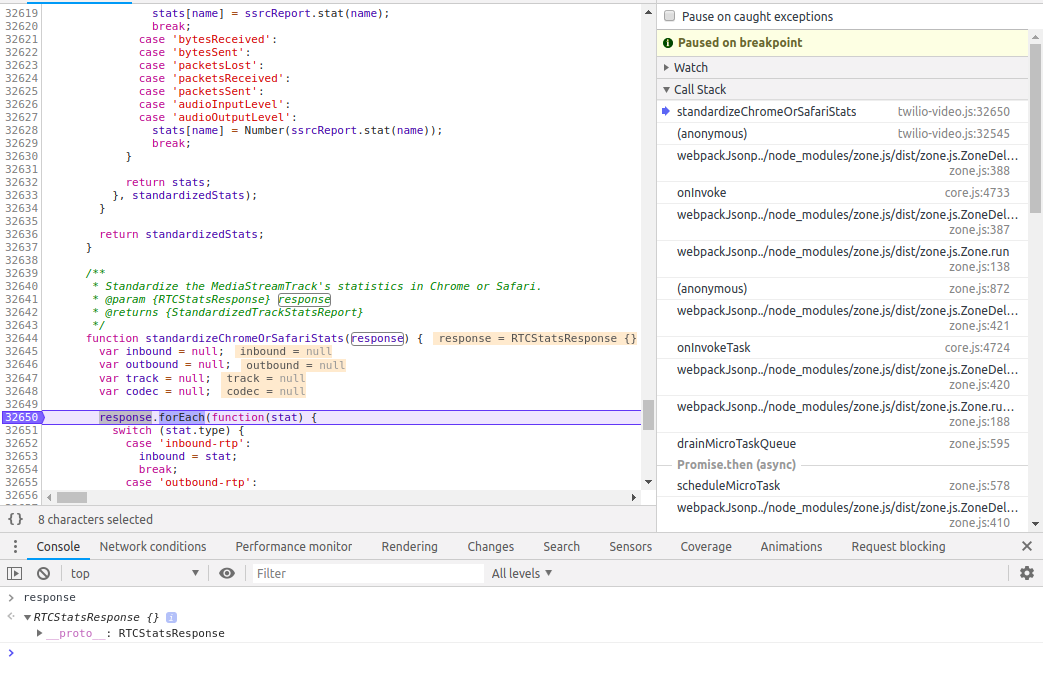Select the Zone.run frame at zone.js:138

841,259
